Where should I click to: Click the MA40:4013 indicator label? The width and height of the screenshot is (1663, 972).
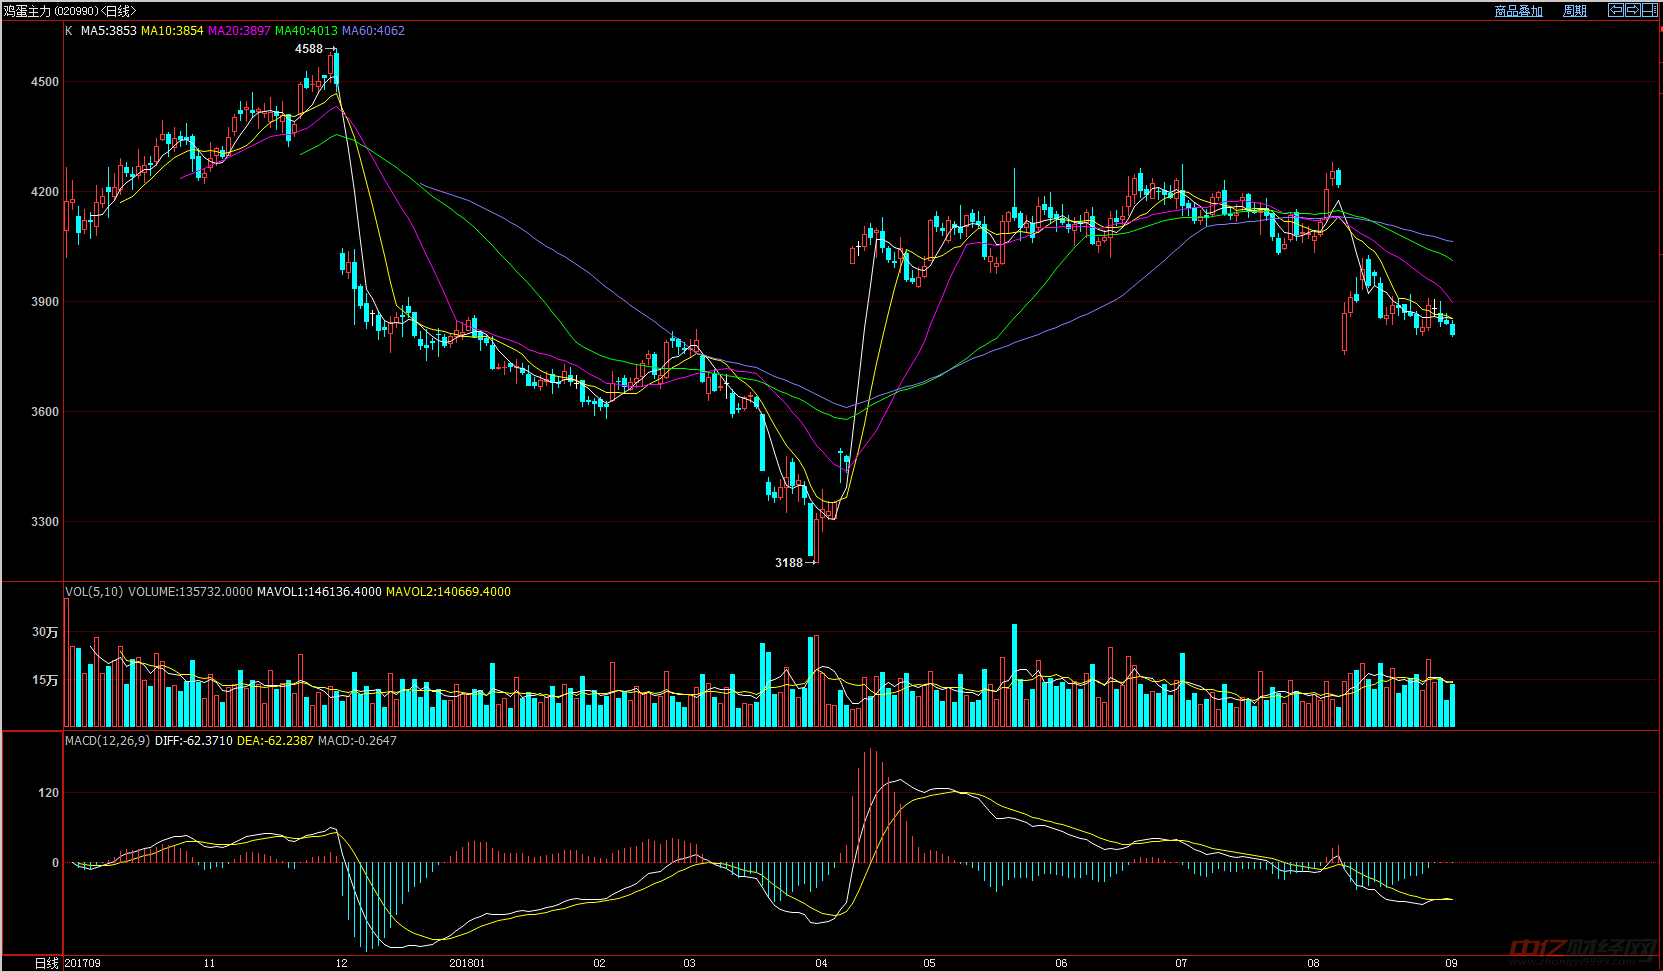click(306, 31)
